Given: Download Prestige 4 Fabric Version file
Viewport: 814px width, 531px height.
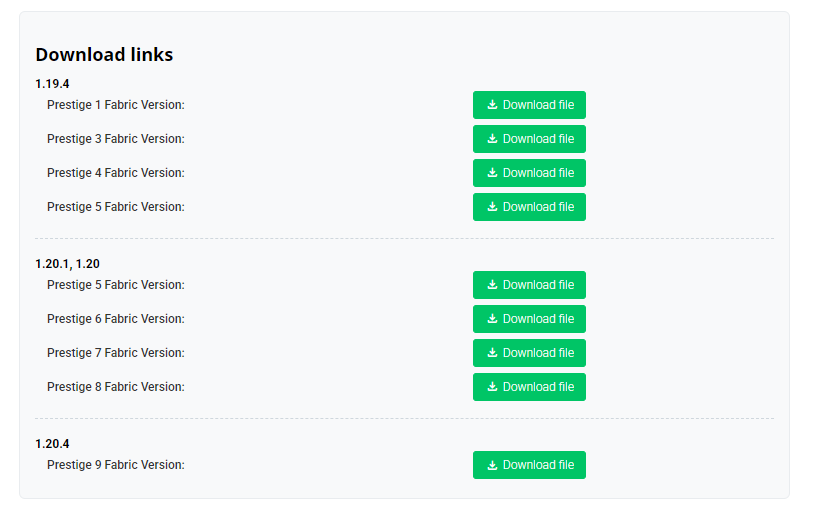Looking at the screenshot, I should 529,173.
